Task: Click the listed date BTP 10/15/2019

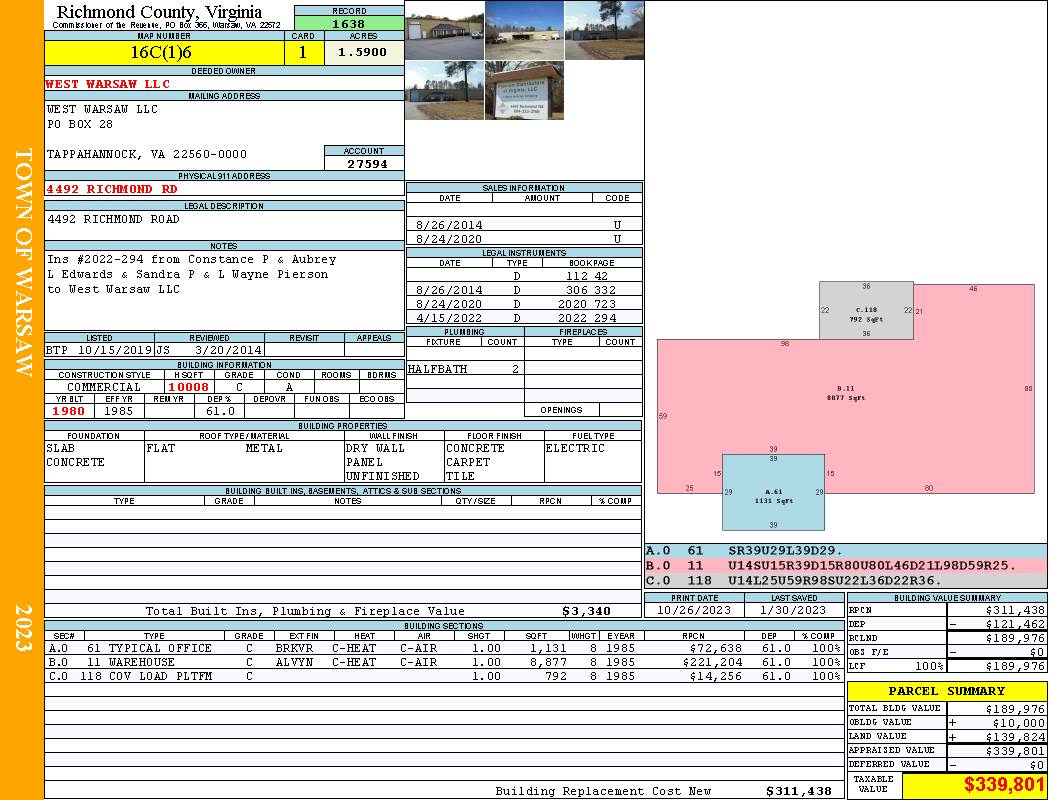Action: pyautogui.click(x=99, y=349)
